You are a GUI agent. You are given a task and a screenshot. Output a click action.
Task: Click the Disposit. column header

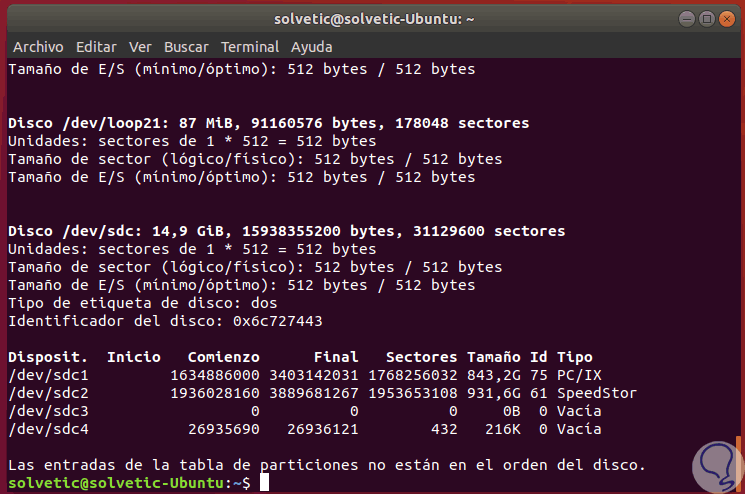click(48, 357)
